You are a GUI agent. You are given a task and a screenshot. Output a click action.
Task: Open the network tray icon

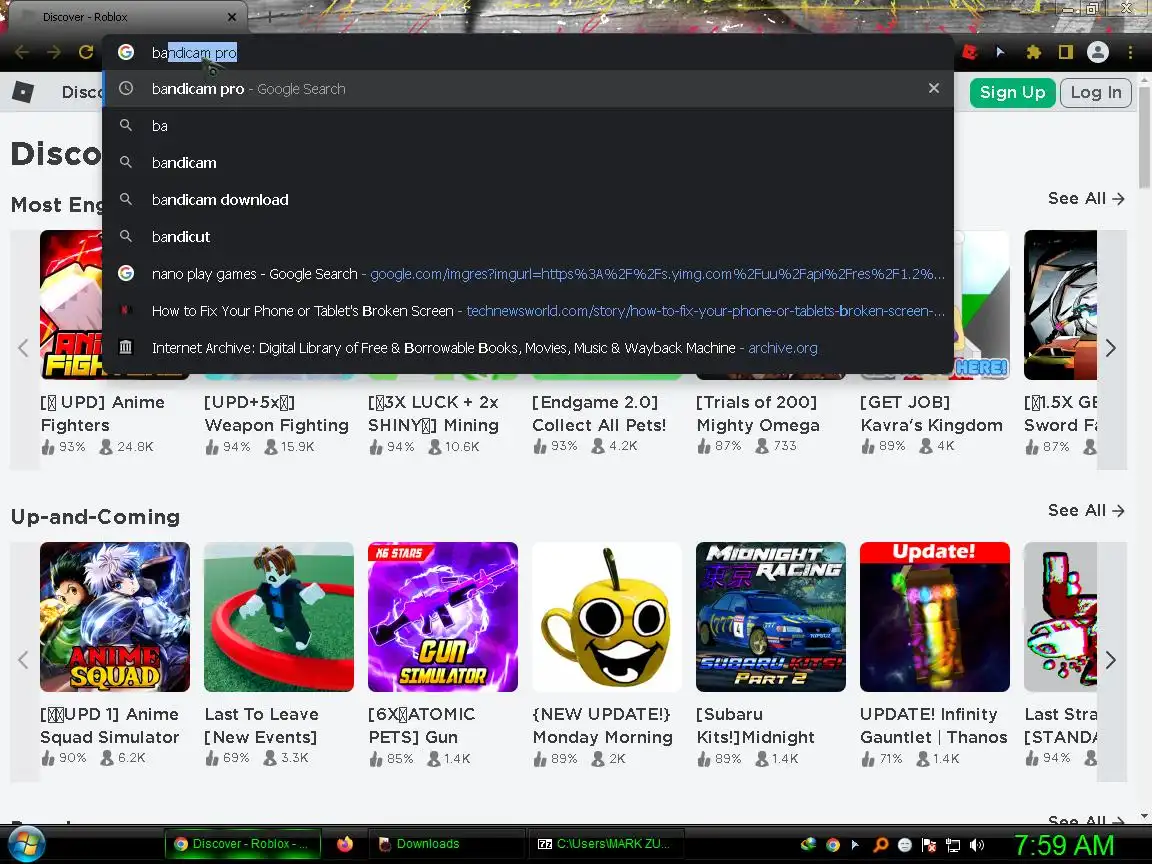[x=953, y=845]
